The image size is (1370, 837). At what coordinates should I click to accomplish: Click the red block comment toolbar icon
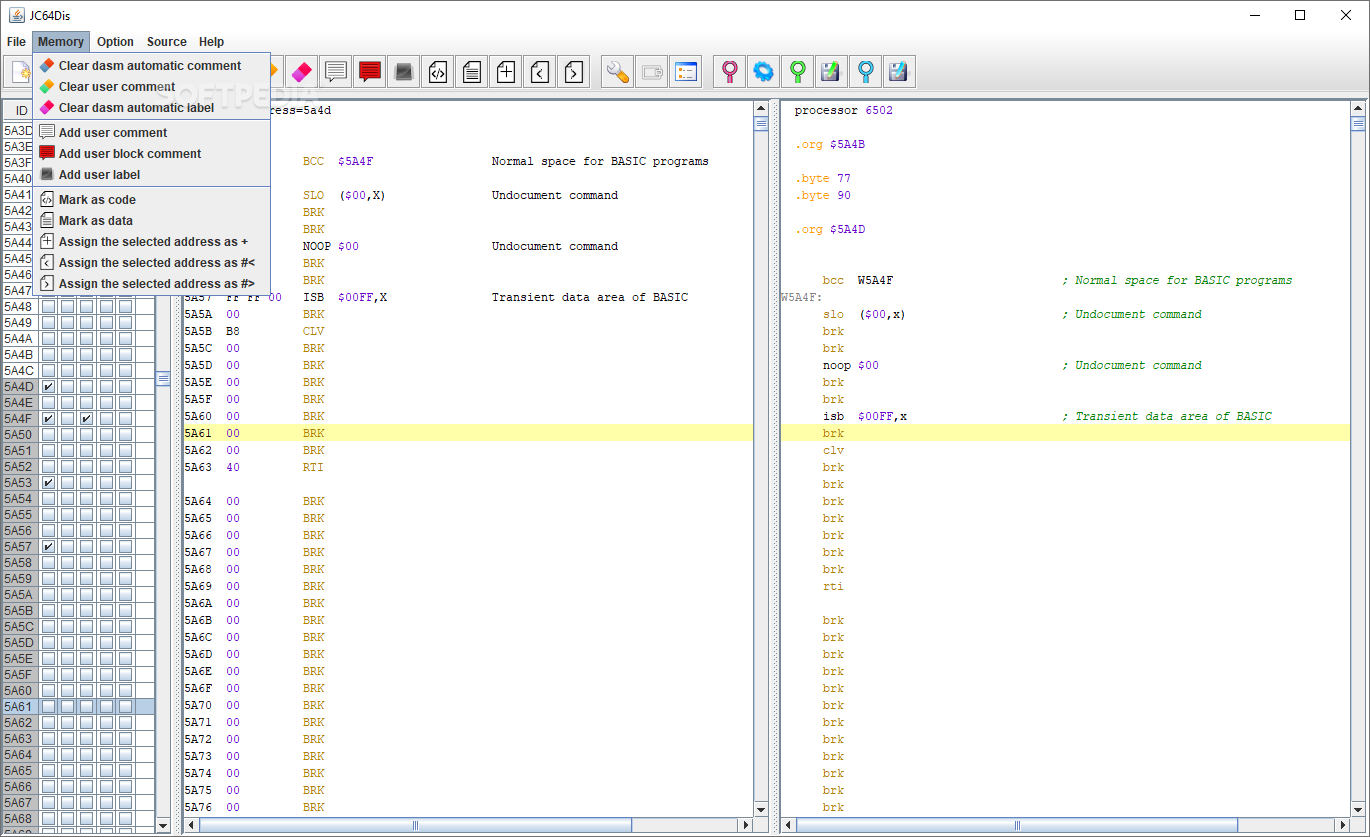tap(370, 72)
